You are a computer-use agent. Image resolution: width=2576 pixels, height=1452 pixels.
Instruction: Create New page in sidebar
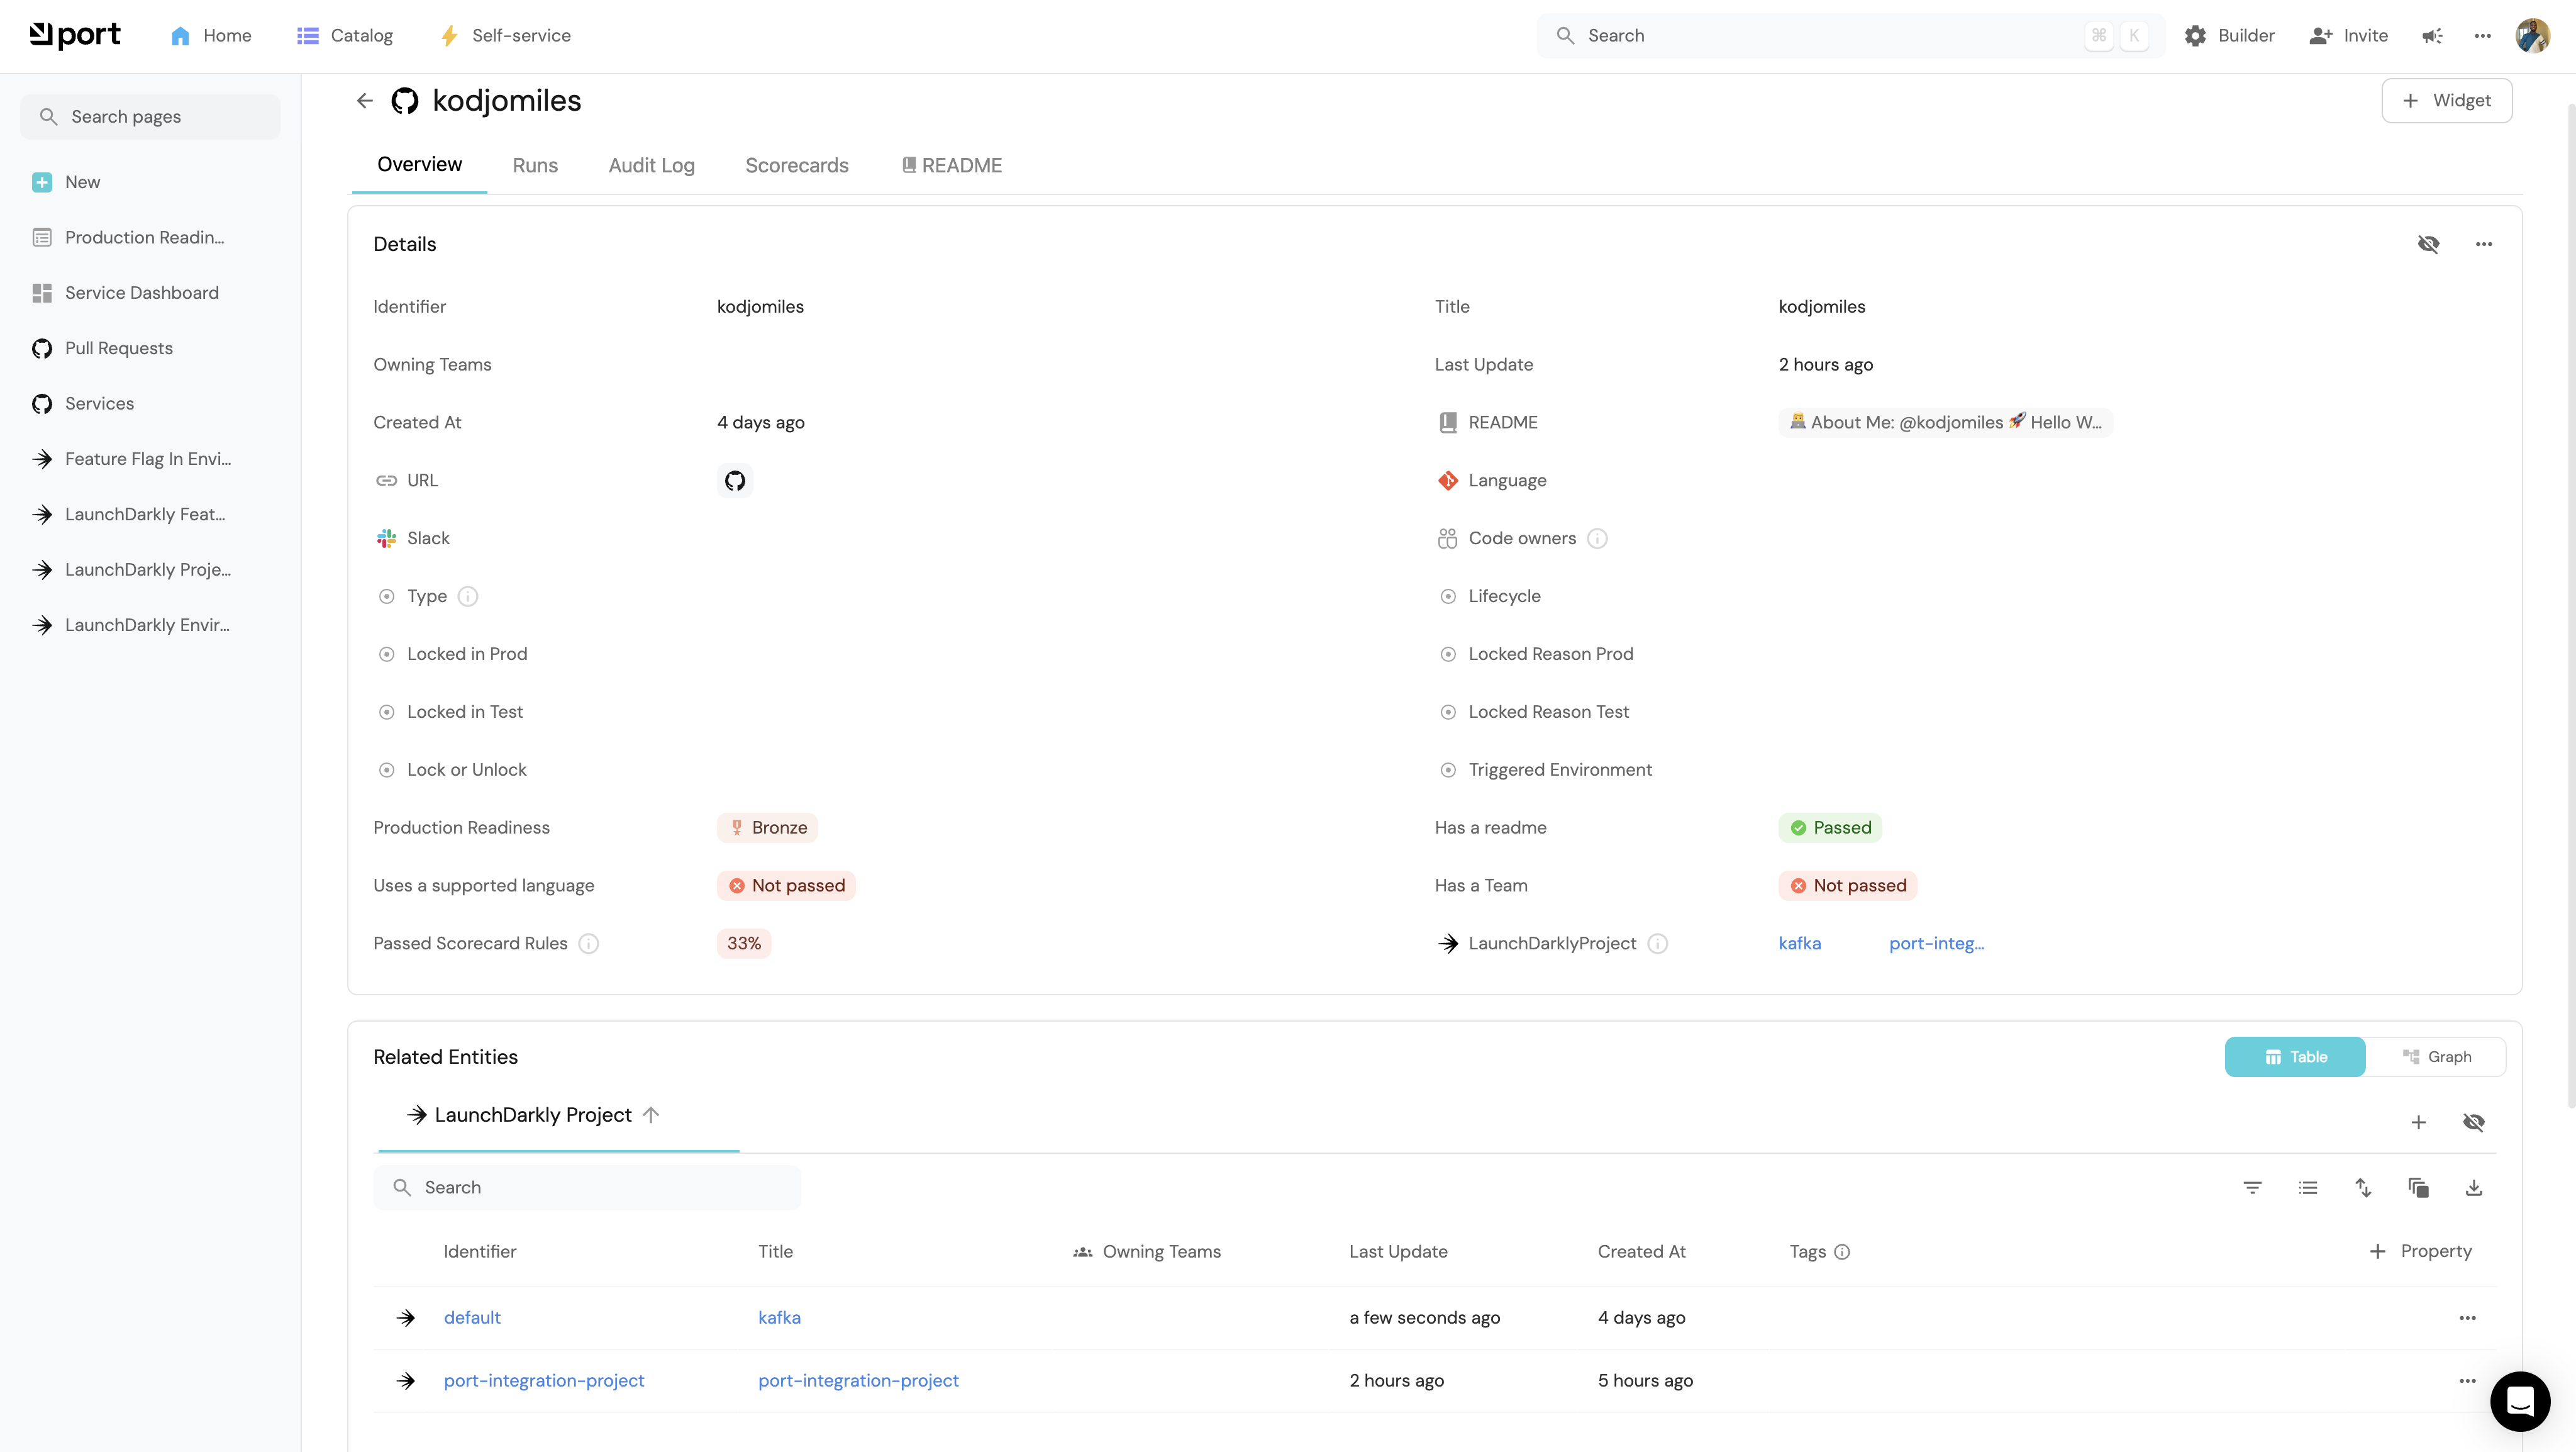coord(66,183)
